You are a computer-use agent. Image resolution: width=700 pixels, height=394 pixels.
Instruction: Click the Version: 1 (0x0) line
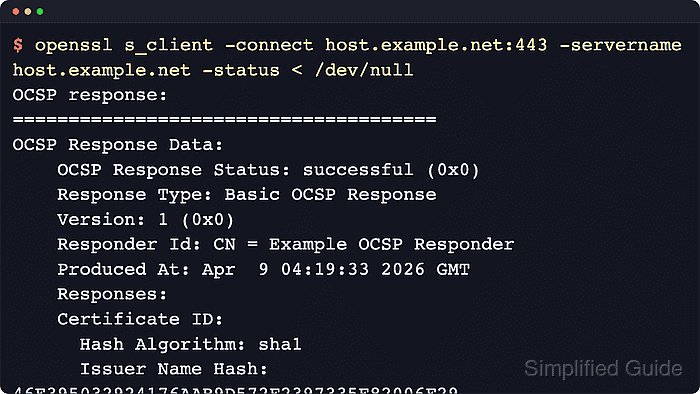click(146, 220)
